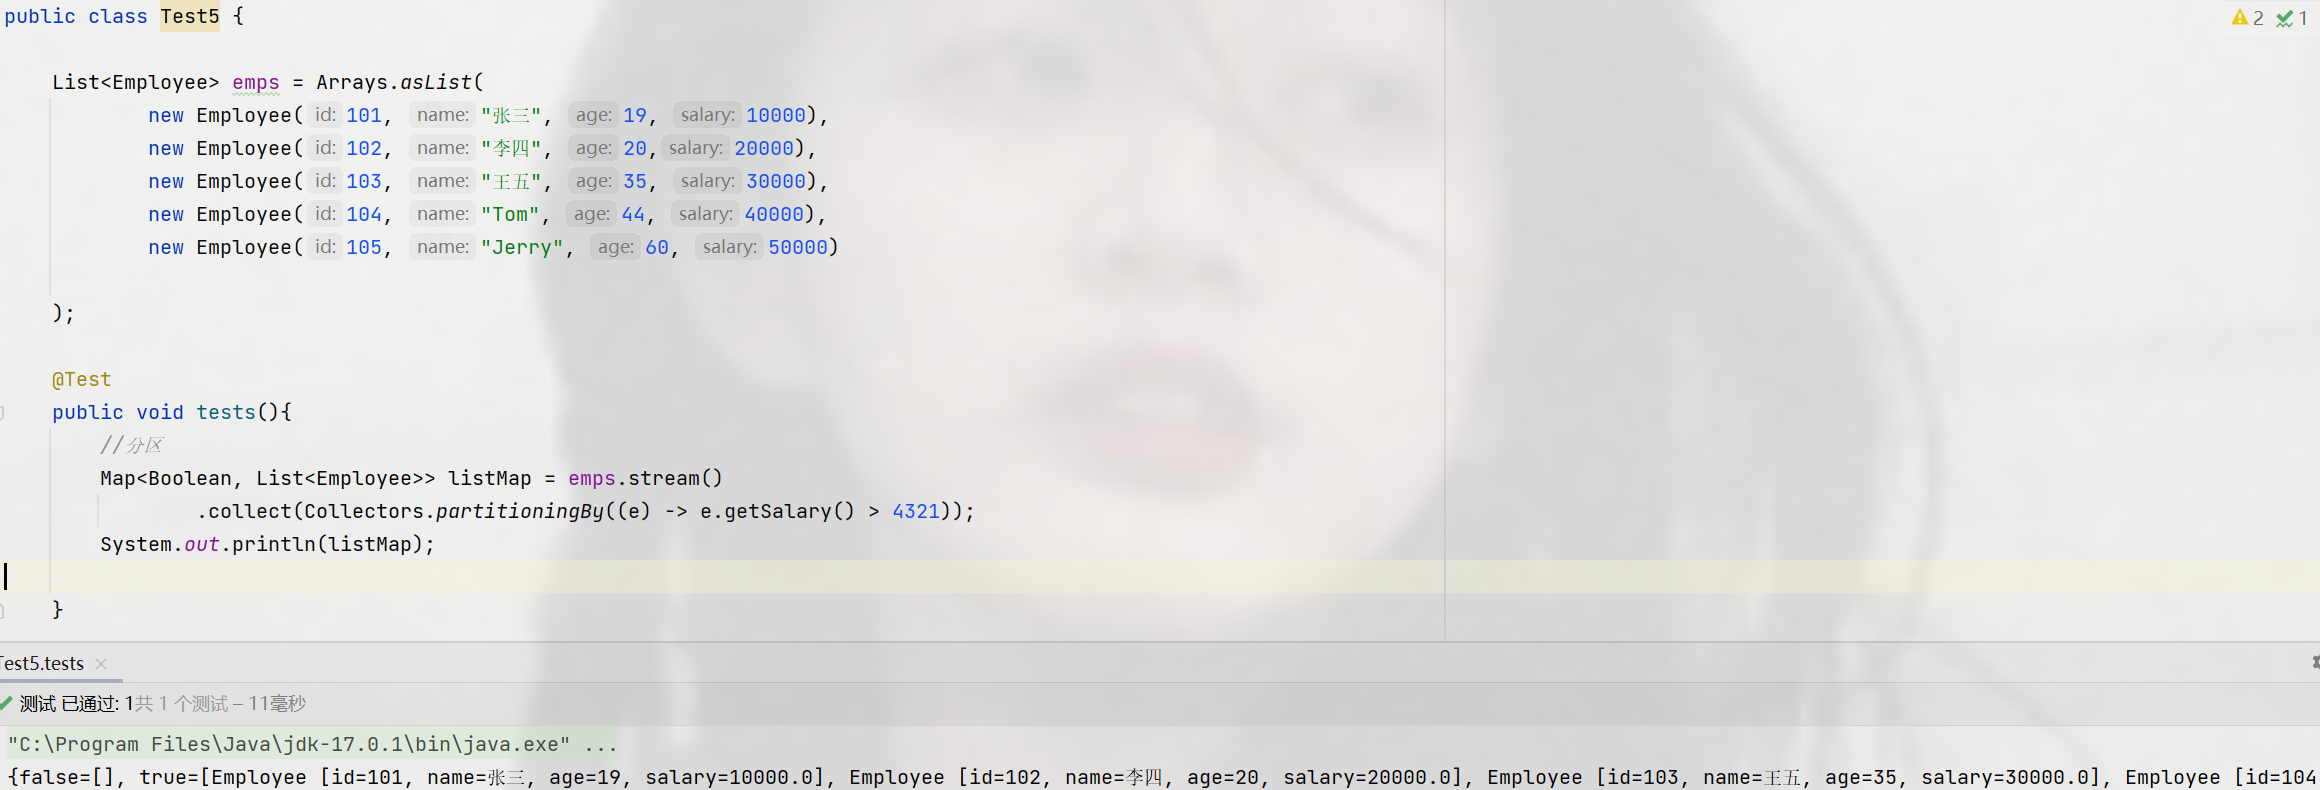Click the console output line starting '{false=[]'
Screen dimensions: 2320x790
coord(1160,777)
